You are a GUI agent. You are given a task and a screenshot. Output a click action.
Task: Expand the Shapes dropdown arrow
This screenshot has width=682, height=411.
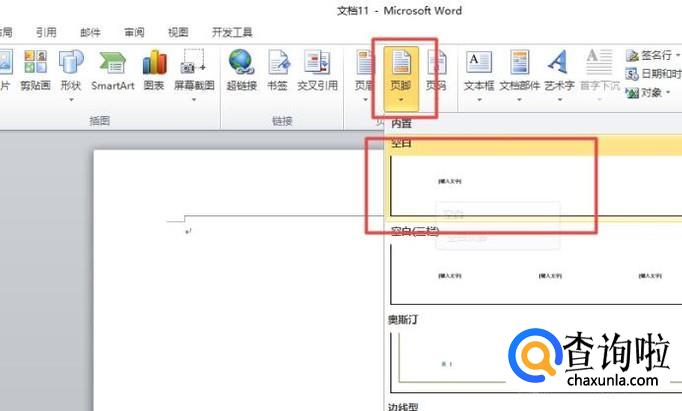71,100
